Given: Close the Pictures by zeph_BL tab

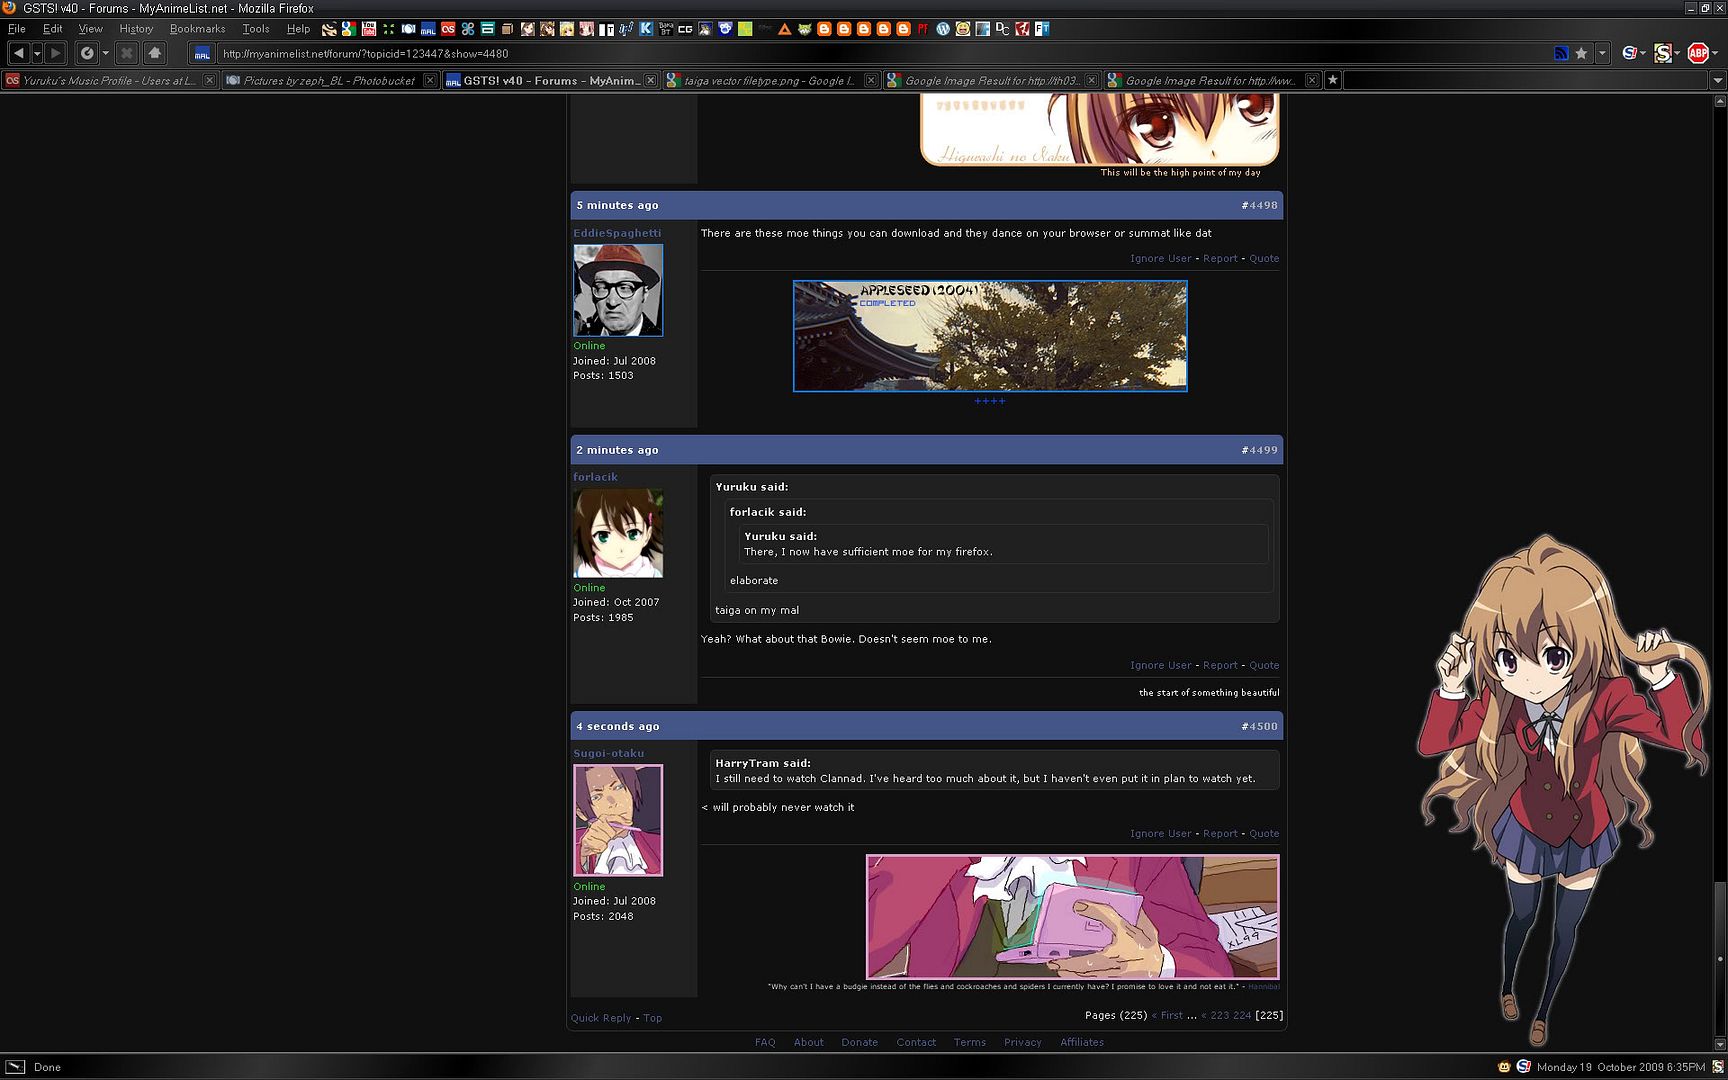Looking at the screenshot, I should [x=430, y=80].
